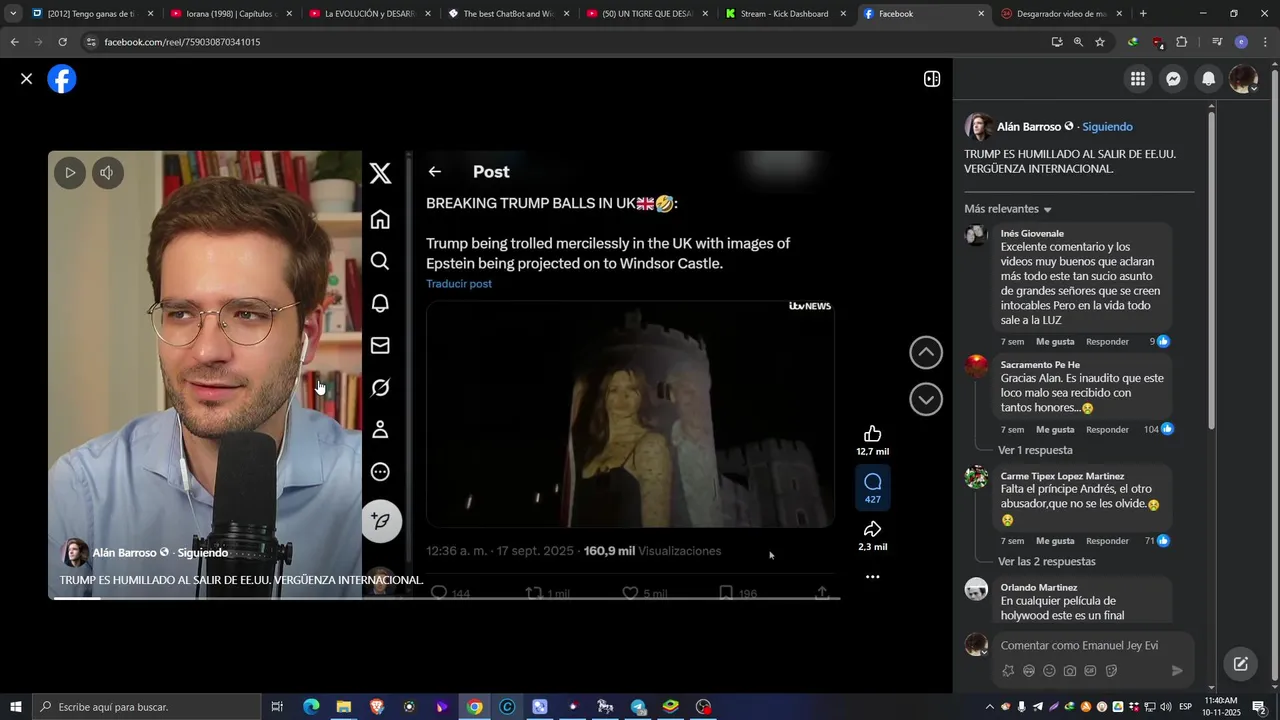Open the new message compose button
The height and width of the screenshot is (720, 1280).
tap(1241, 664)
